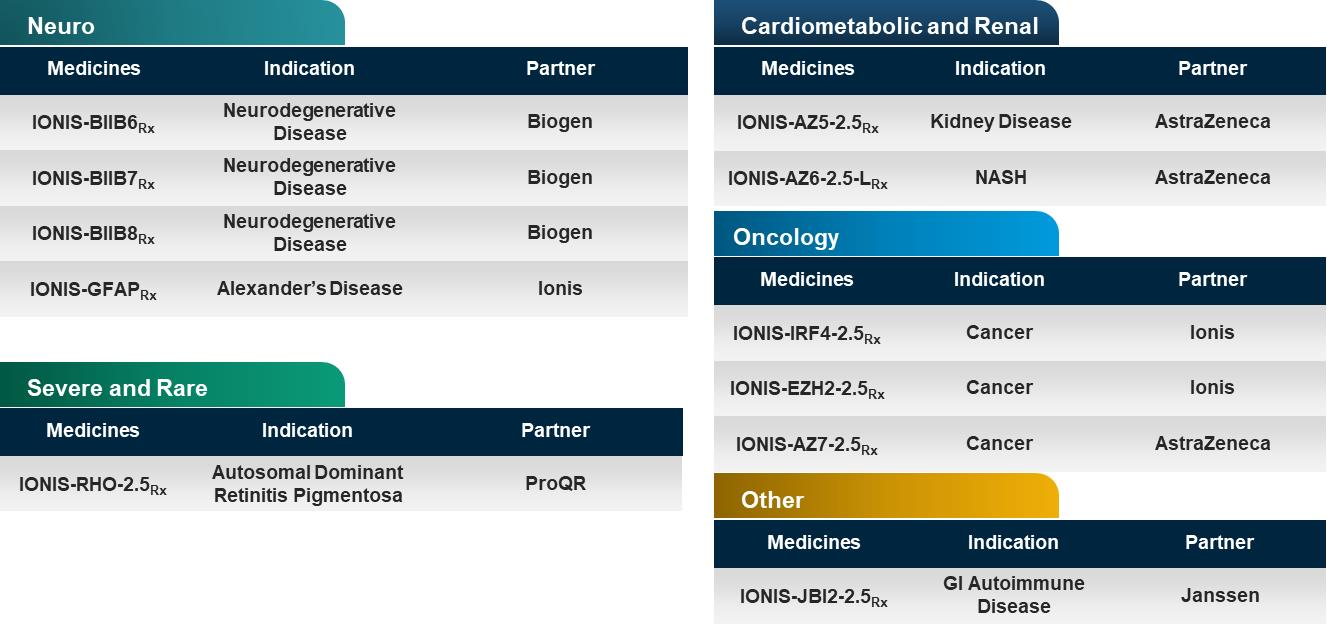Image resolution: width=1327 pixels, height=630 pixels.
Task: Click the Kidney Disease indication
Action: click(1000, 122)
